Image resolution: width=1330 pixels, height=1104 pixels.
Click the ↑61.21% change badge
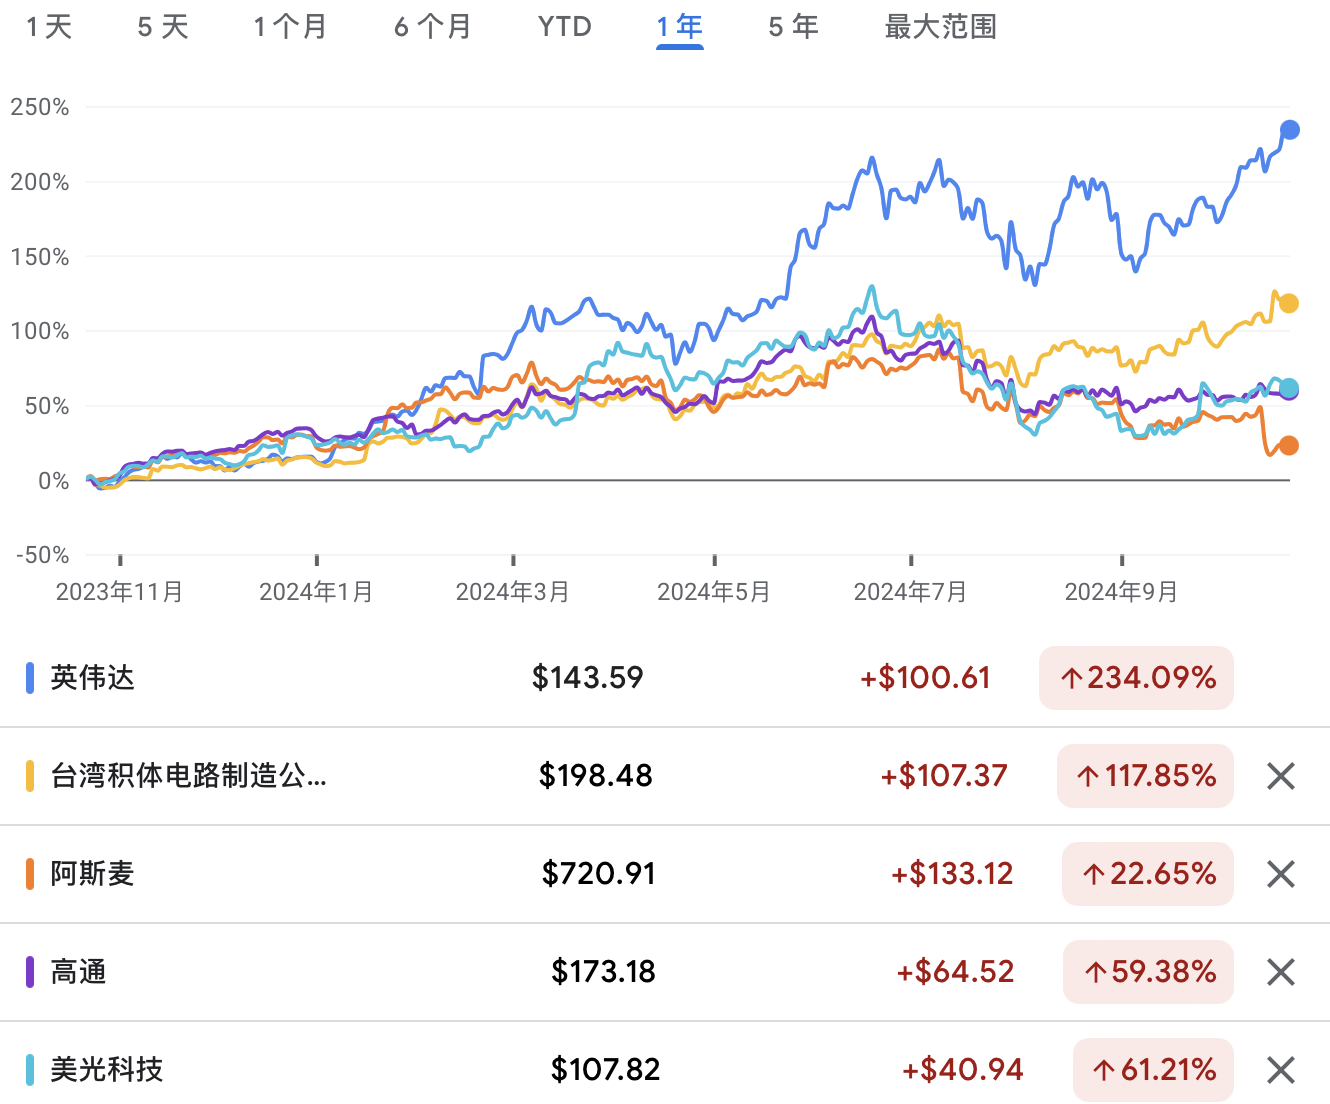pos(1153,1070)
